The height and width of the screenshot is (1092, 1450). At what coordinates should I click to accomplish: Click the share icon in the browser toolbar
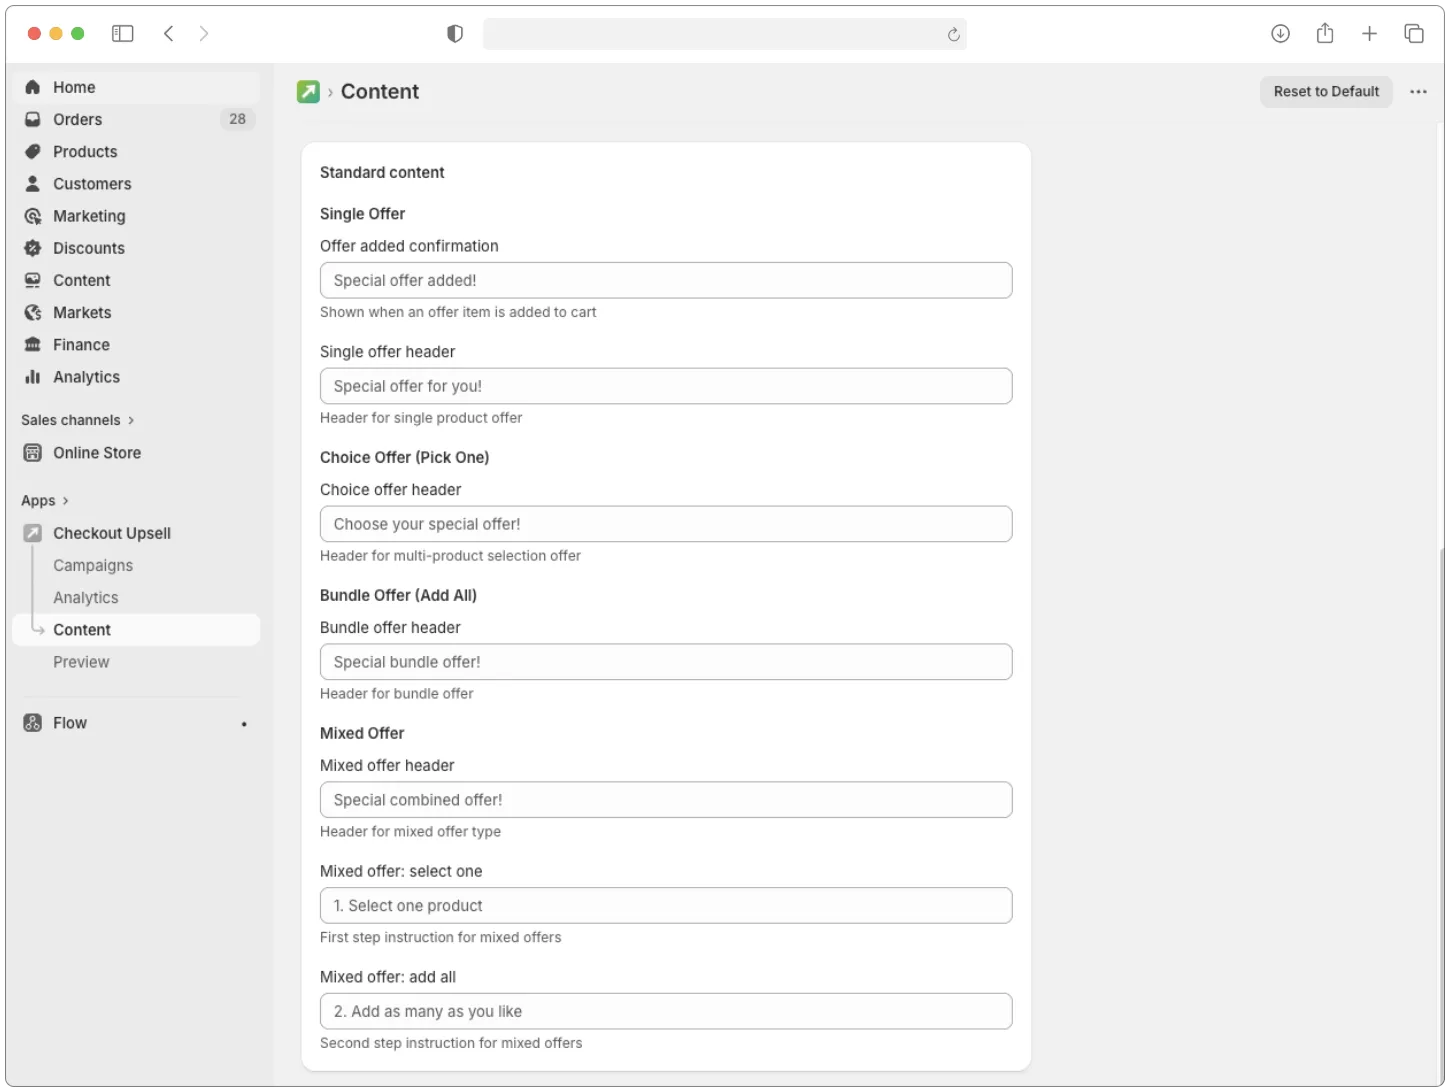point(1324,33)
